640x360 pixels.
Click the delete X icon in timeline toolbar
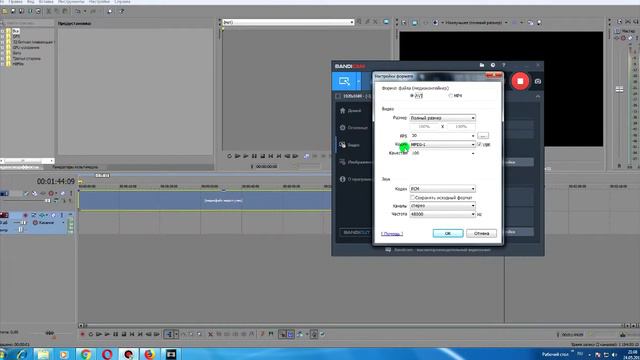click(x=210, y=334)
